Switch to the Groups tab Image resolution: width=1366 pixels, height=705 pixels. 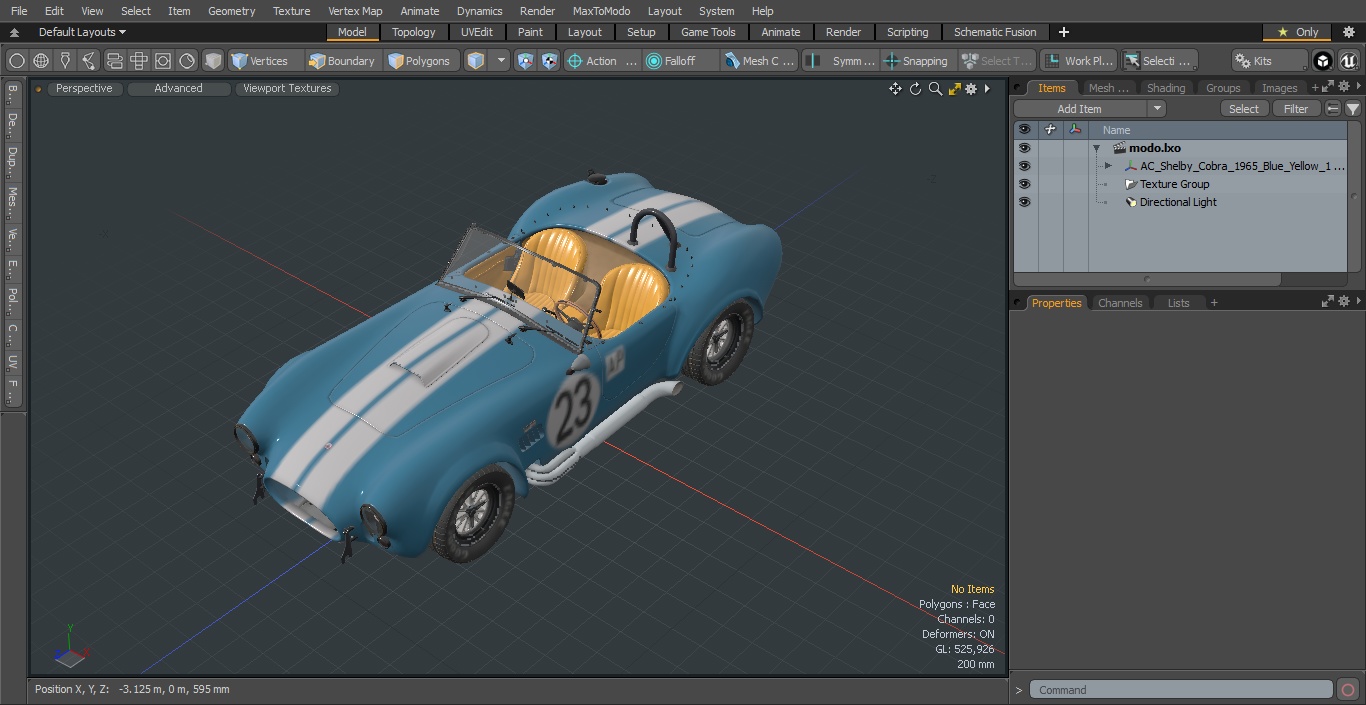(x=1223, y=88)
